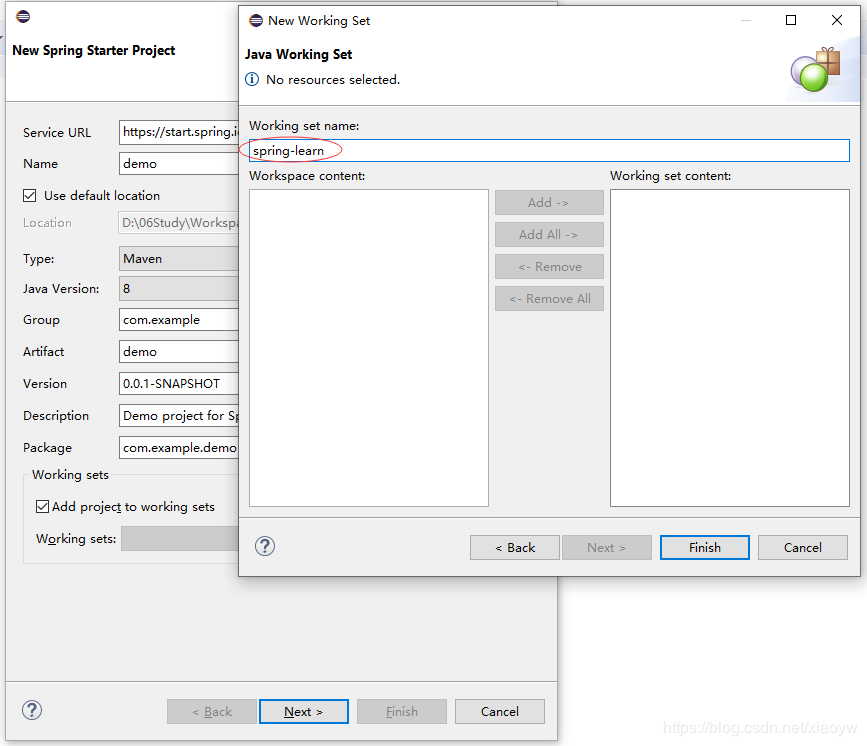Focus the Description field
Viewport: 867px width, 746px height.
[179, 415]
